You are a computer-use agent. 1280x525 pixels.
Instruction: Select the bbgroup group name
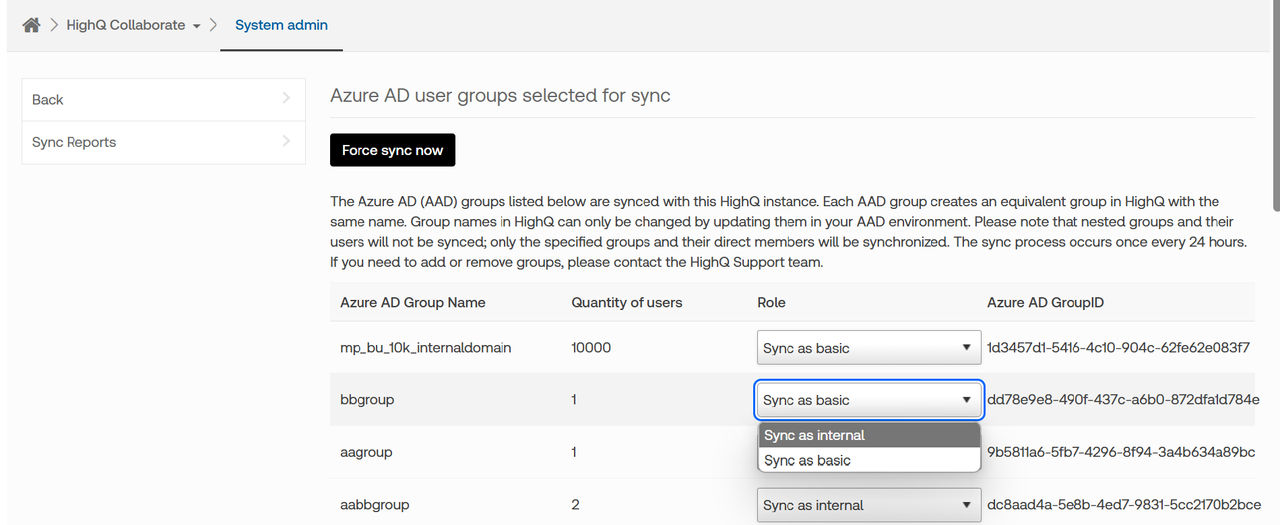click(x=367, y=399)
